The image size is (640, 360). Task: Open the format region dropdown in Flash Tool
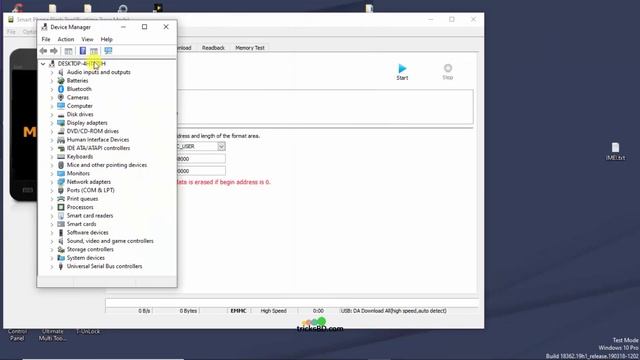(221, 146)
